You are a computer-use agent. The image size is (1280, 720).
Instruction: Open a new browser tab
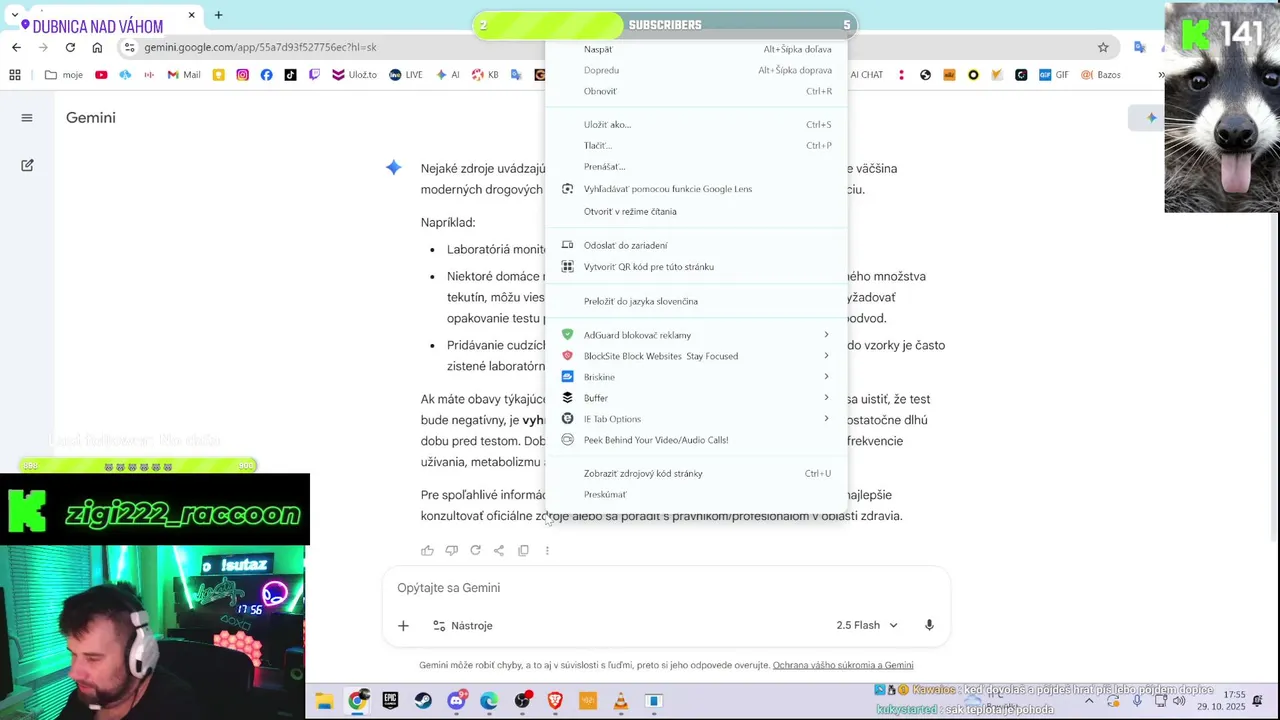pyautogui.click(x=218, y=15)
